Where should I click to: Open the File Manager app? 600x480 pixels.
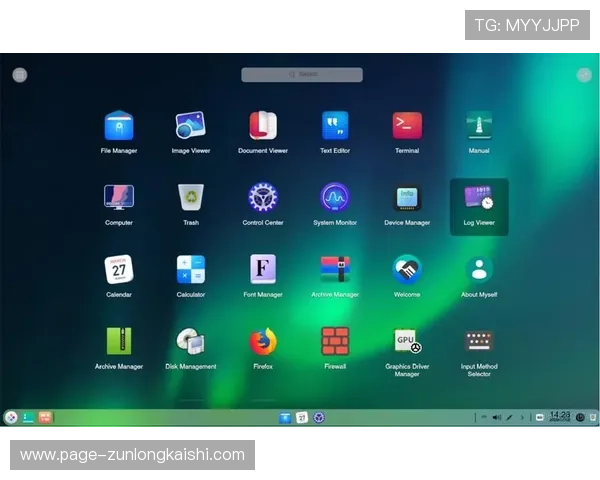pos(119,126)
